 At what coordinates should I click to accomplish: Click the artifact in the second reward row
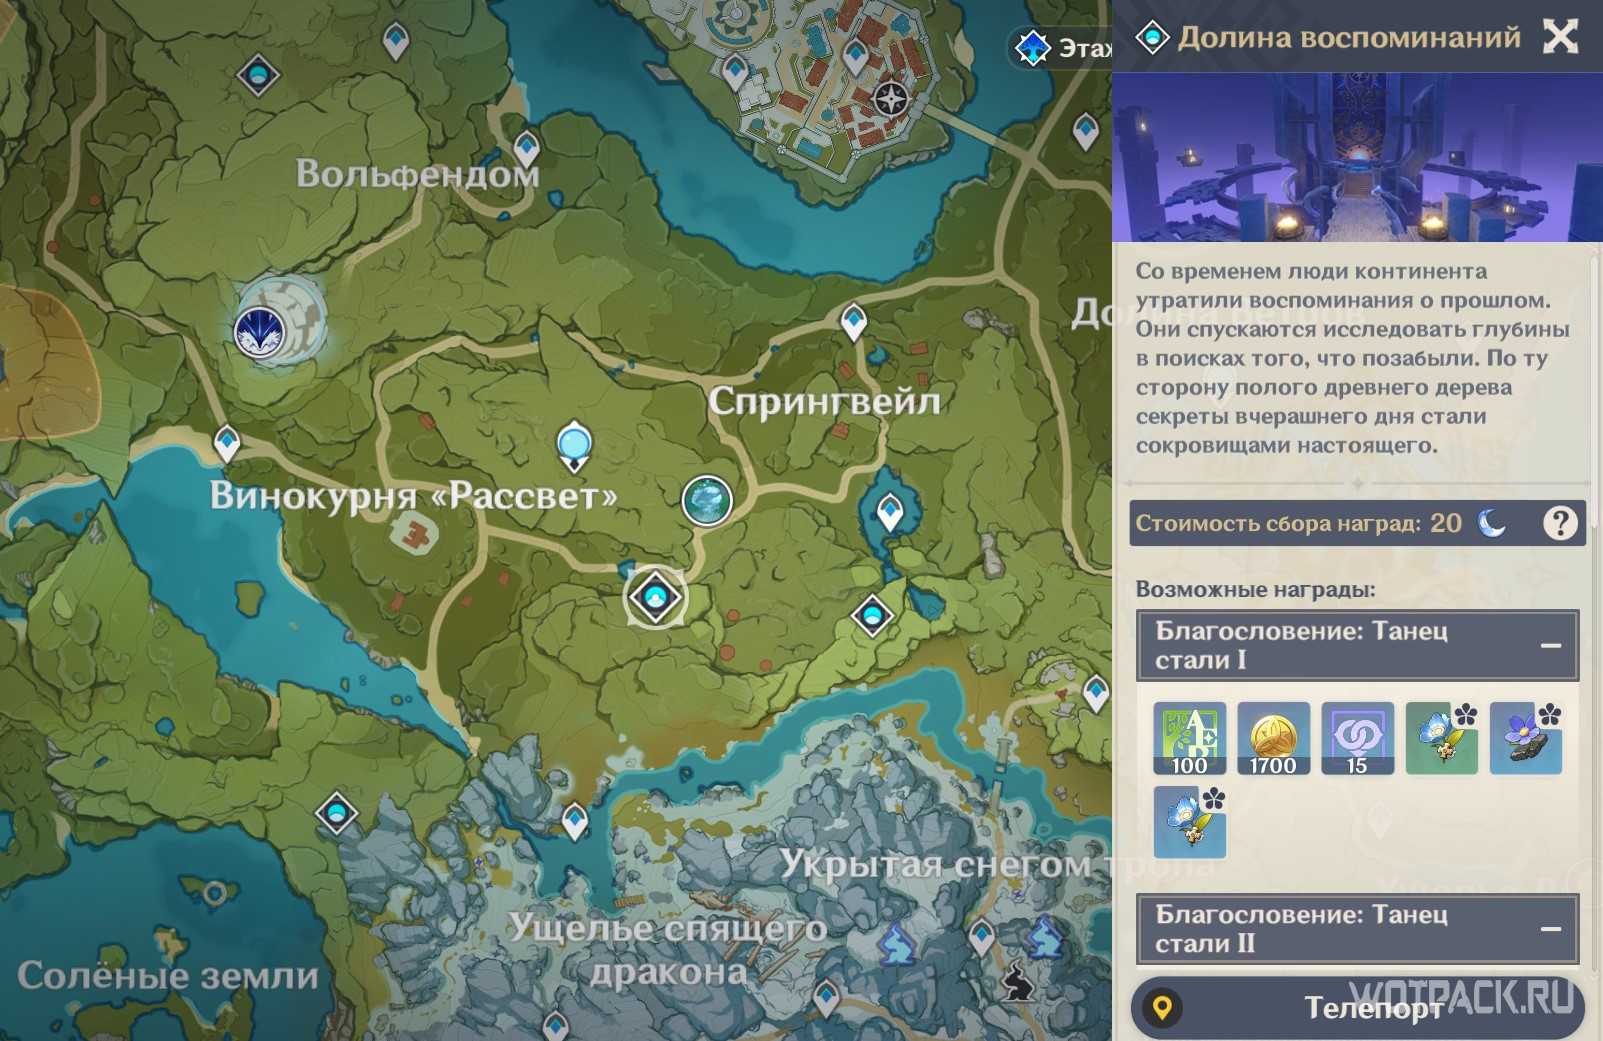click(1189, 822)
